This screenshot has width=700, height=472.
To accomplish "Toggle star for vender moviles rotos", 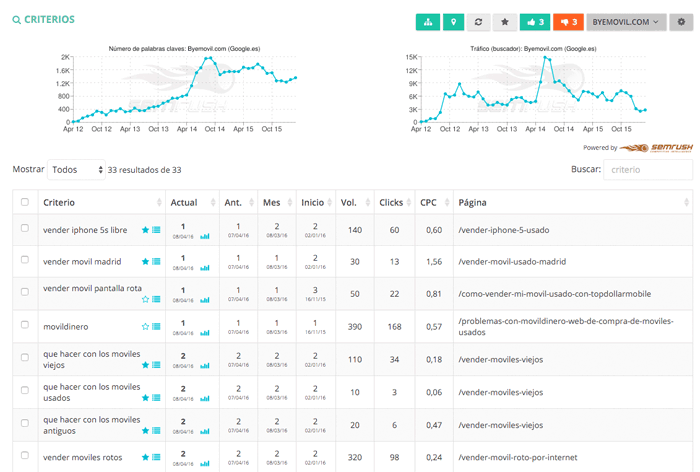I will pos(145,457).
